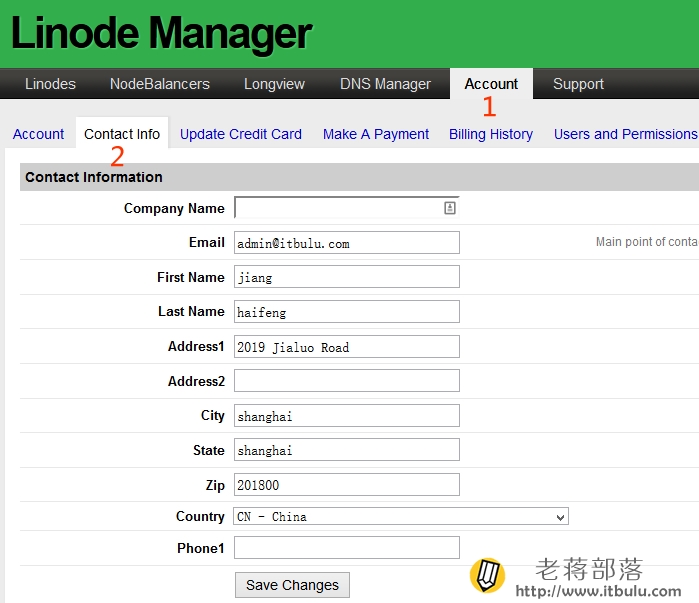This screenshot has width=699, height=603.
Task: Click the Save Changes button
Action: pos(292,585)
